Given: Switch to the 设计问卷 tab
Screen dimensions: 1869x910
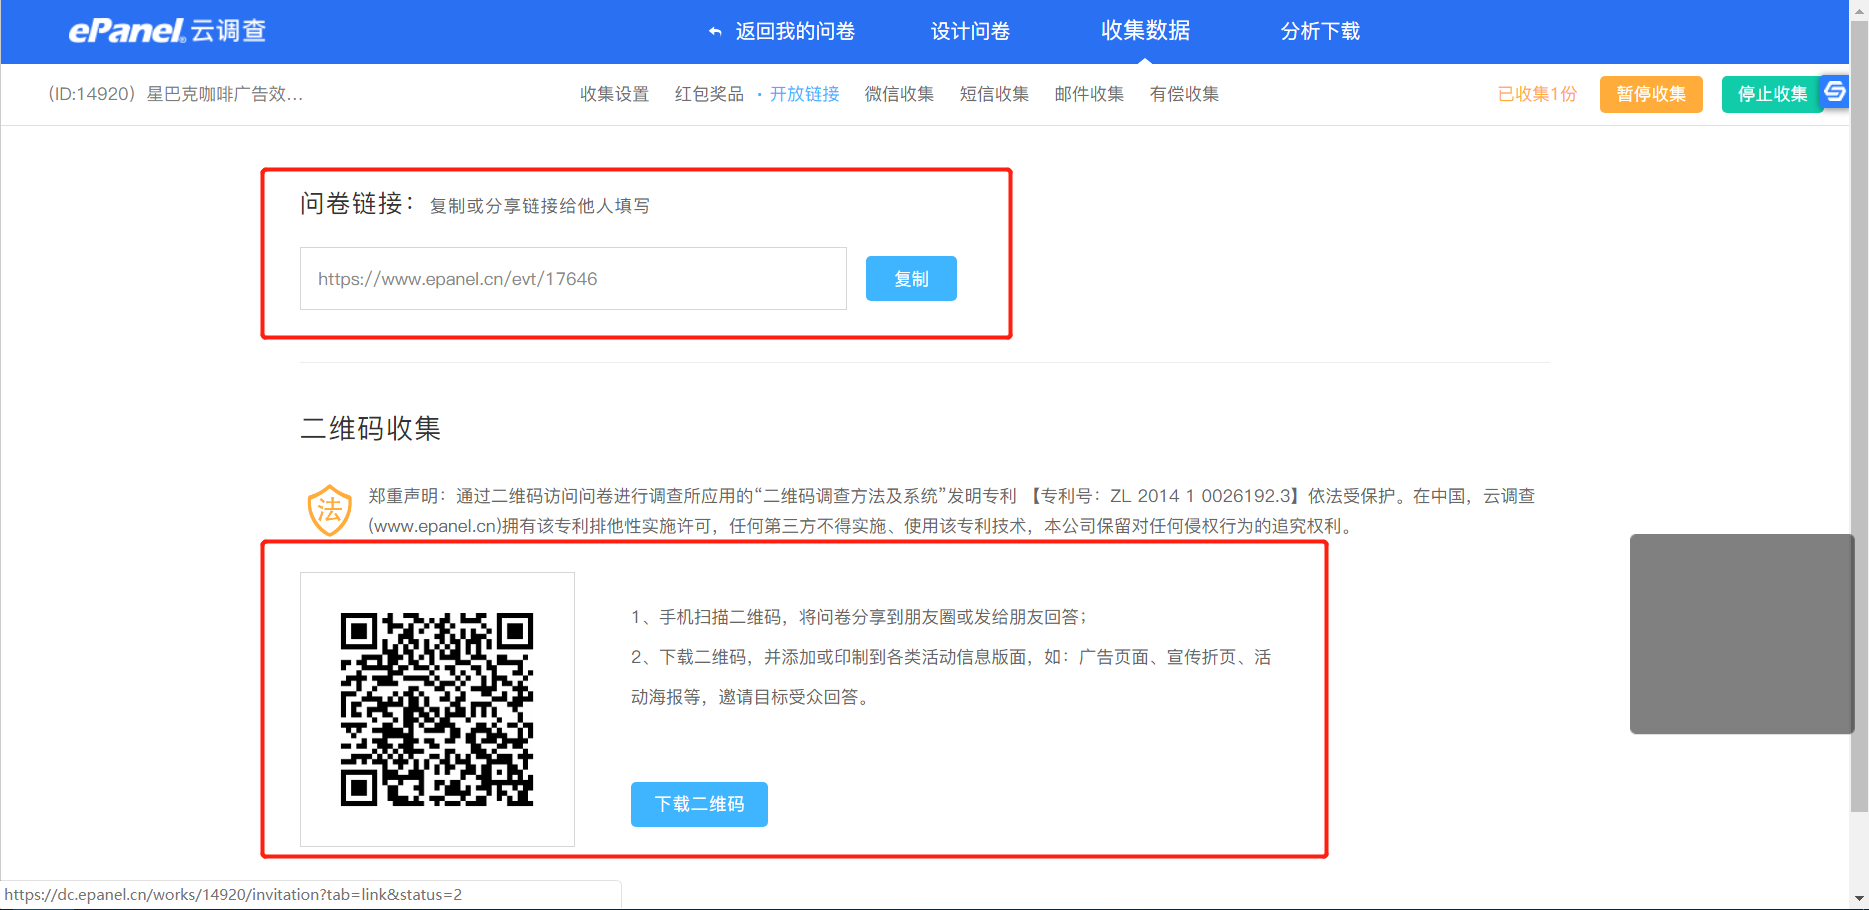Looking at the screenshot, I should [970, 31].
